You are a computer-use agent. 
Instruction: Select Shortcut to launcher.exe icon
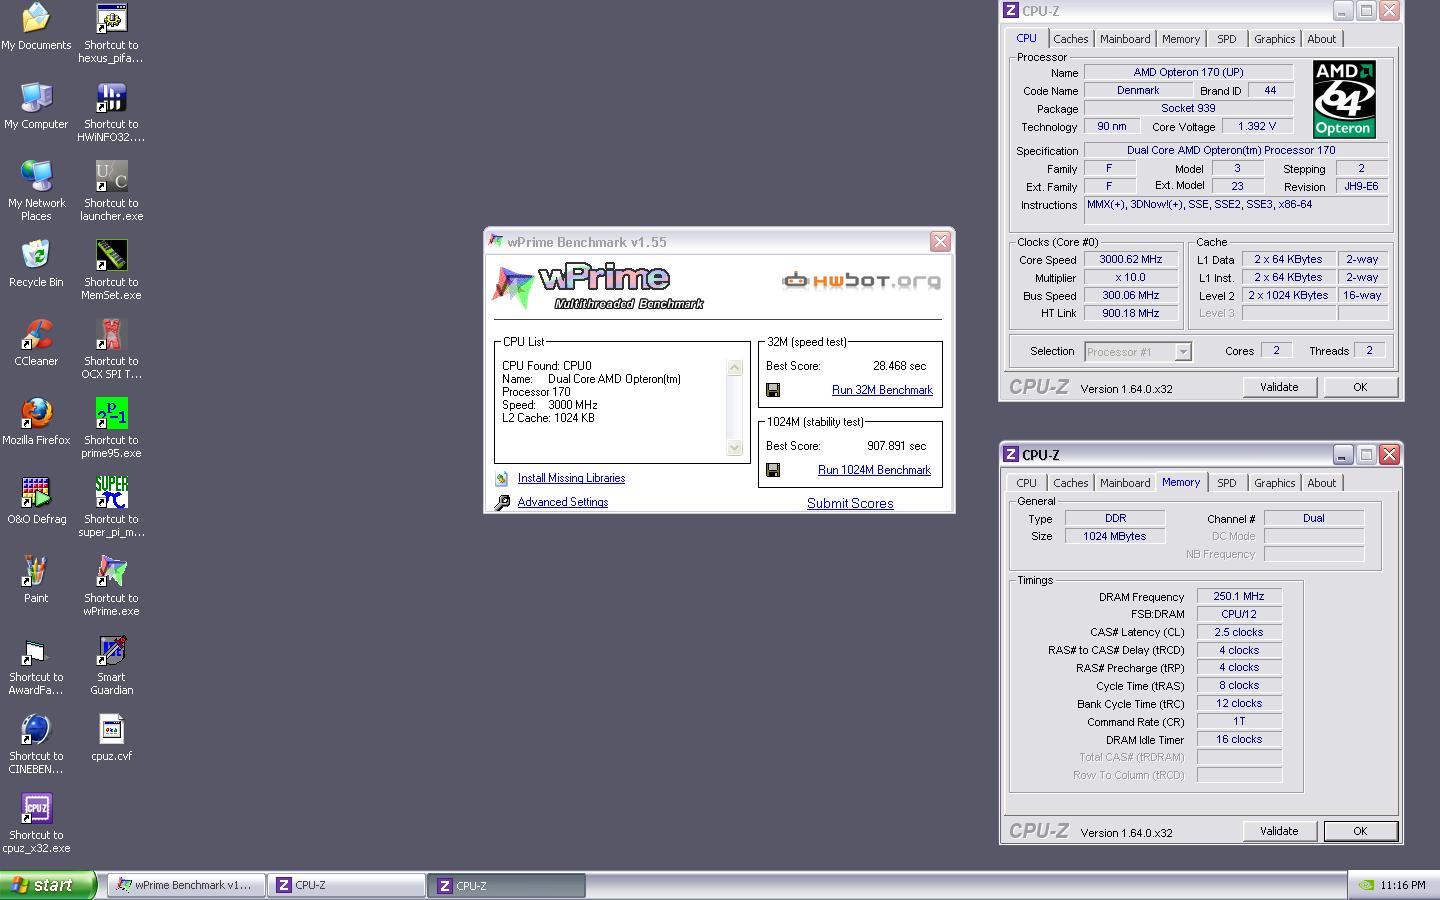pyautogui.click(x=111, y=192)
